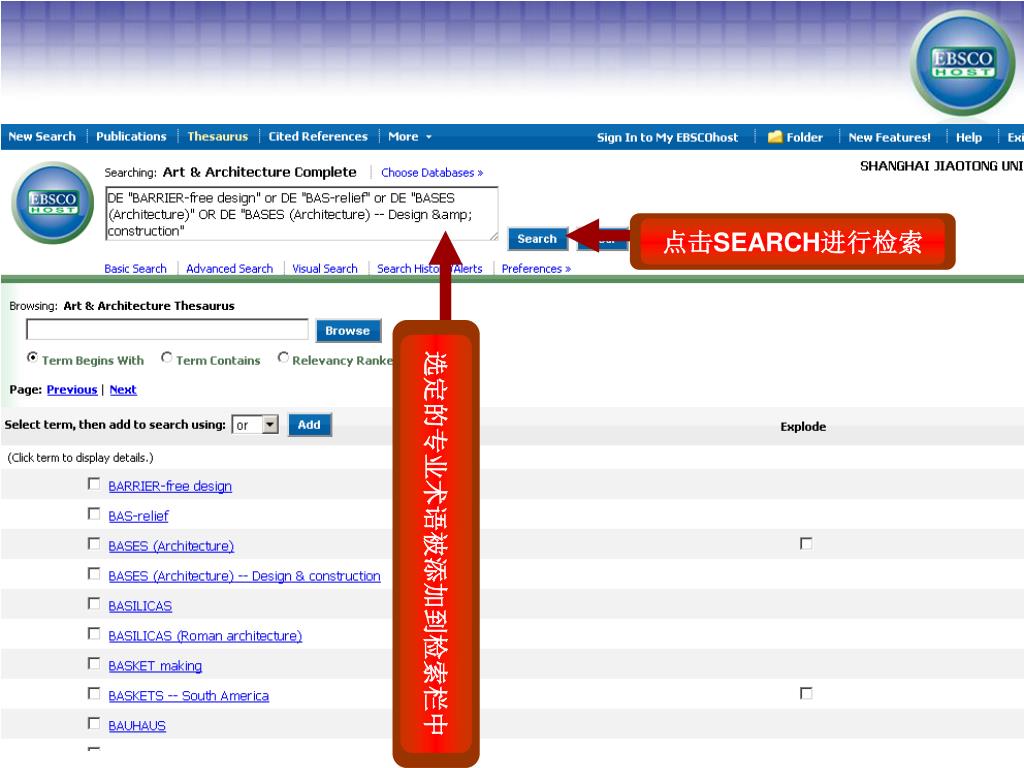Screen dimensions: 1024x768
Task: Click the SHANGHAI JIAOTONG UNI text
Action: pos(941,167)
